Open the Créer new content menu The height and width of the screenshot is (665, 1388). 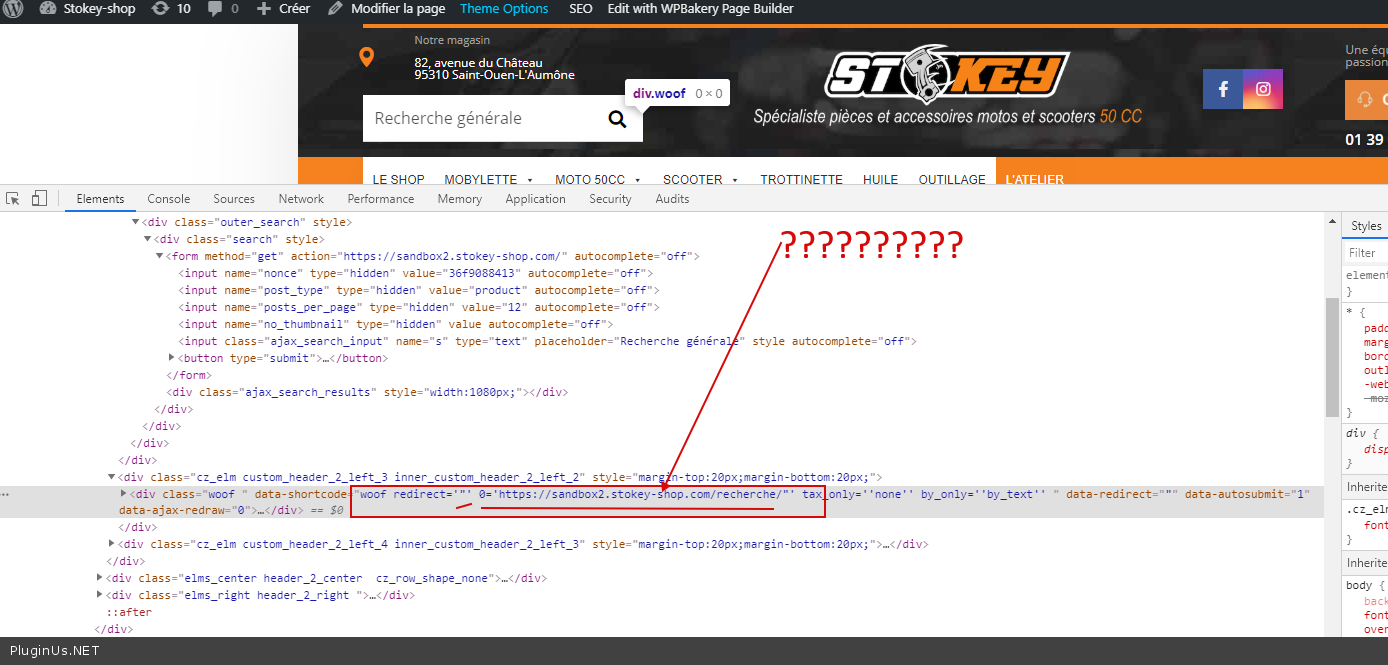point(283,9)
